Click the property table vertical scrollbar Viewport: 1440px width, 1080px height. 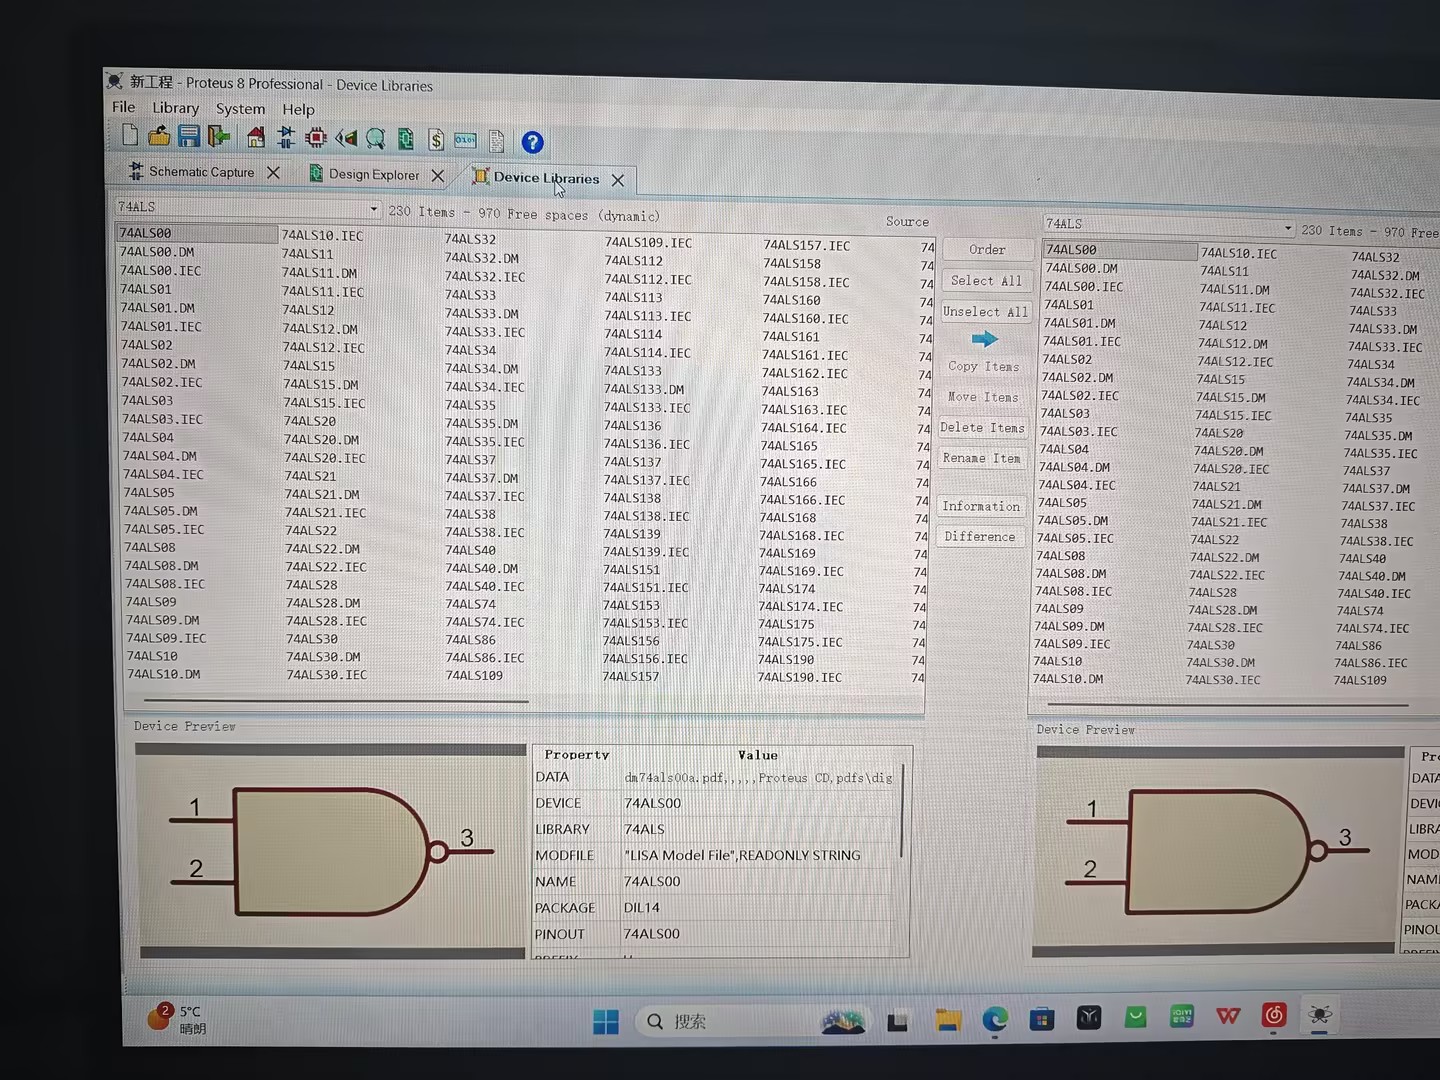click(x=903, y=812)
